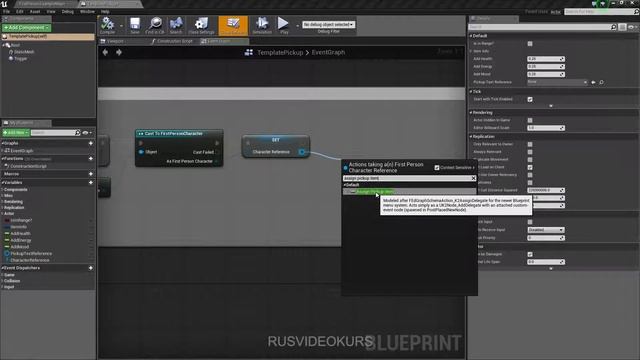
Task: Select TemplatePickup(self) in Components list
Action: pyautogui.click(x=48, y=36)
